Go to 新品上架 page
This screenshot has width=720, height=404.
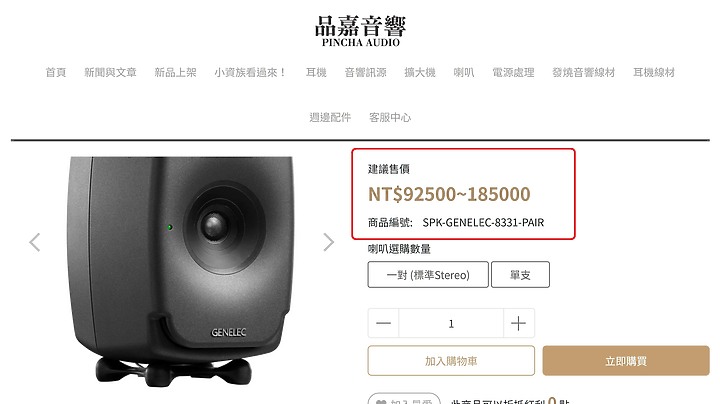(x=175, y=73)
